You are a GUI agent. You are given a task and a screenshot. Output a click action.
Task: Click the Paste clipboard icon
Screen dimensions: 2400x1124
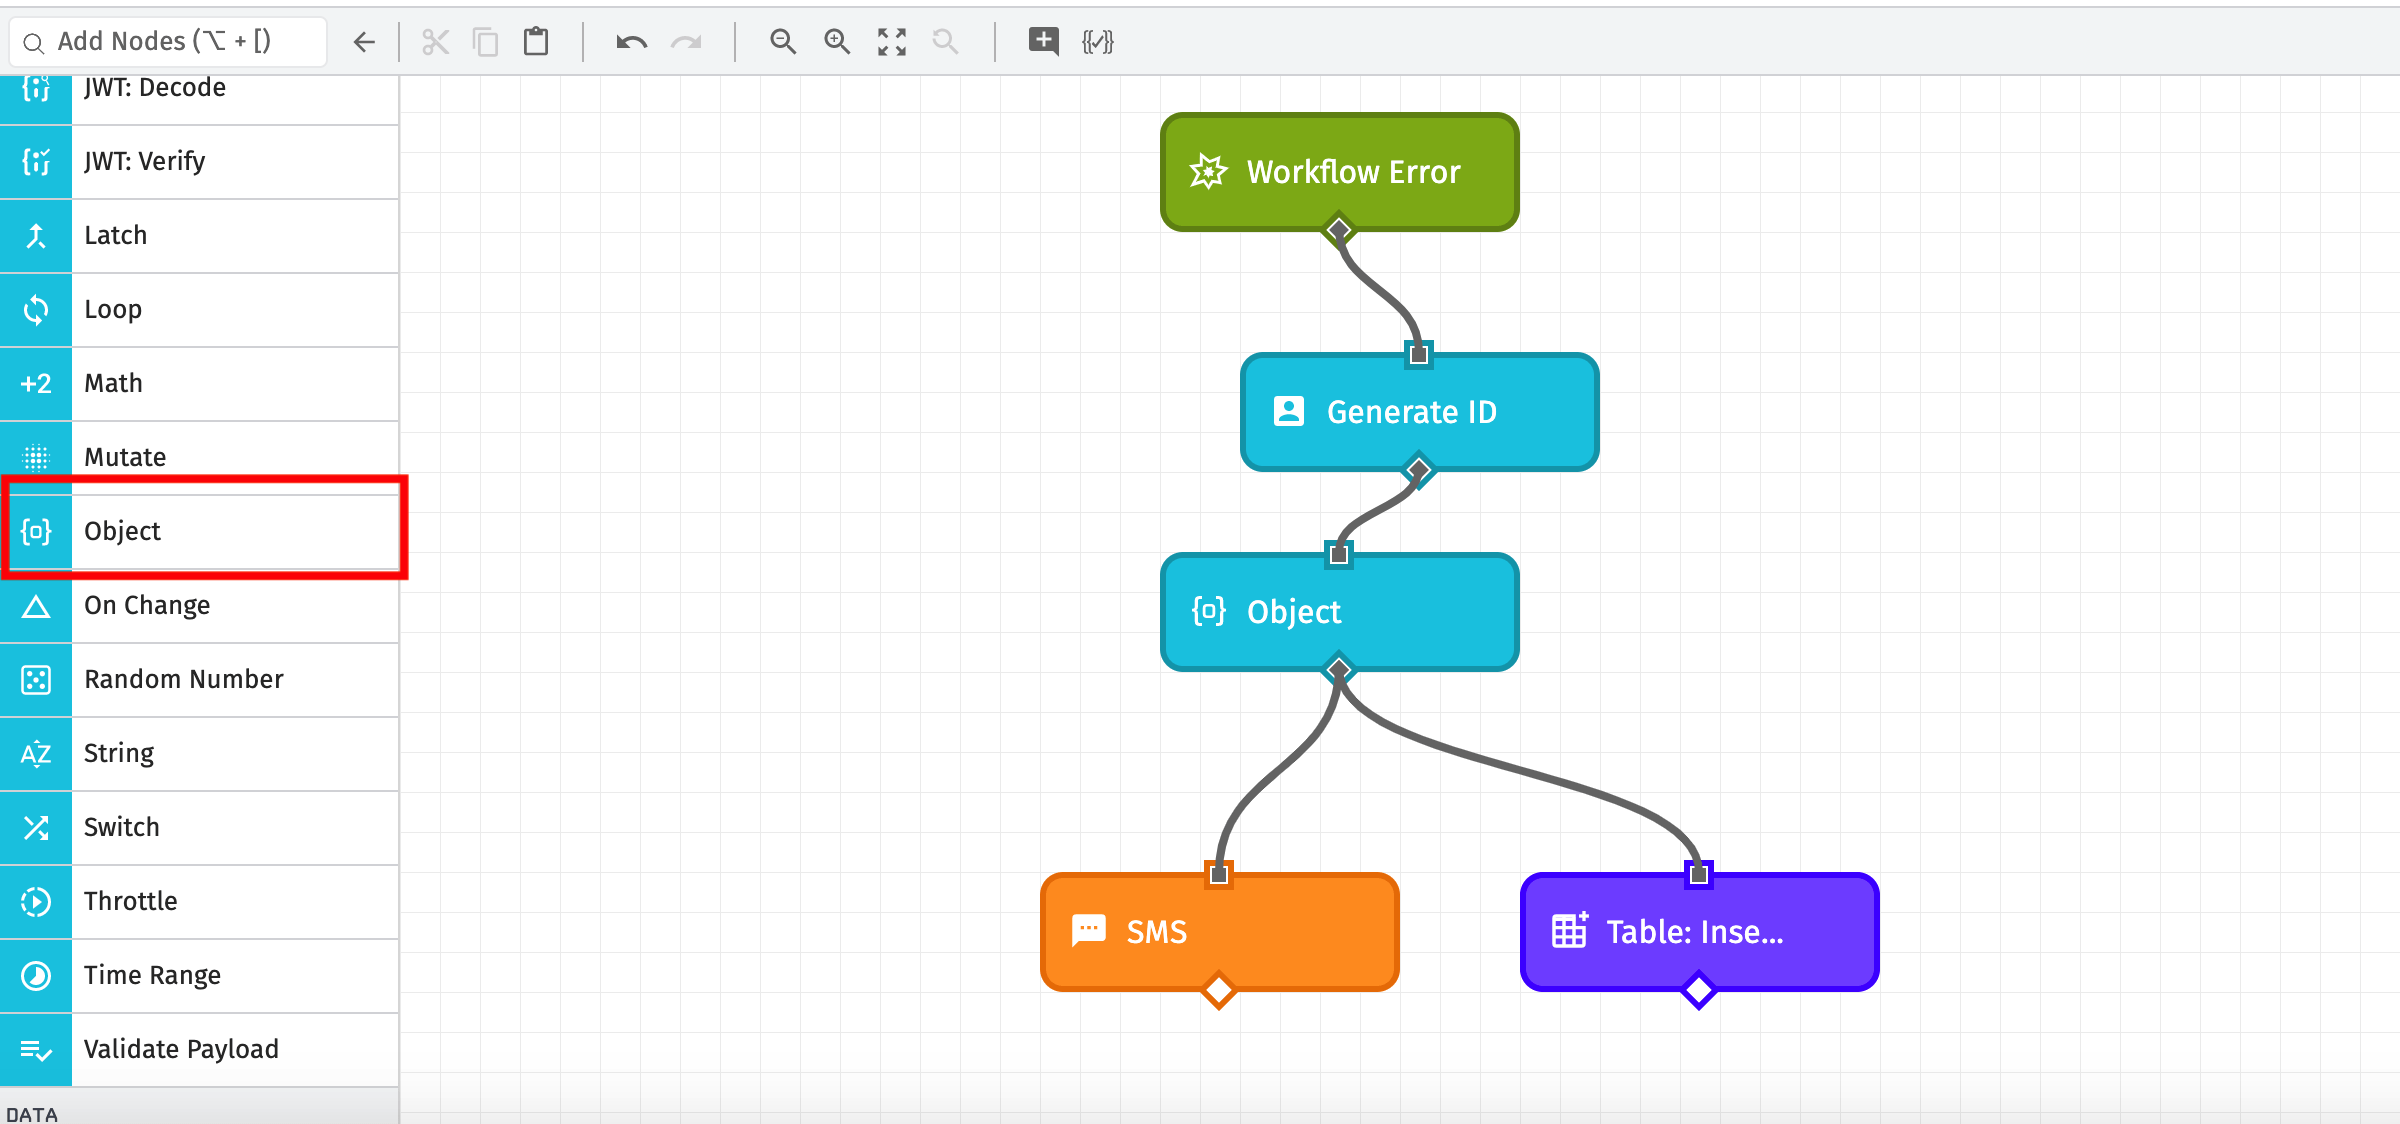537,41
